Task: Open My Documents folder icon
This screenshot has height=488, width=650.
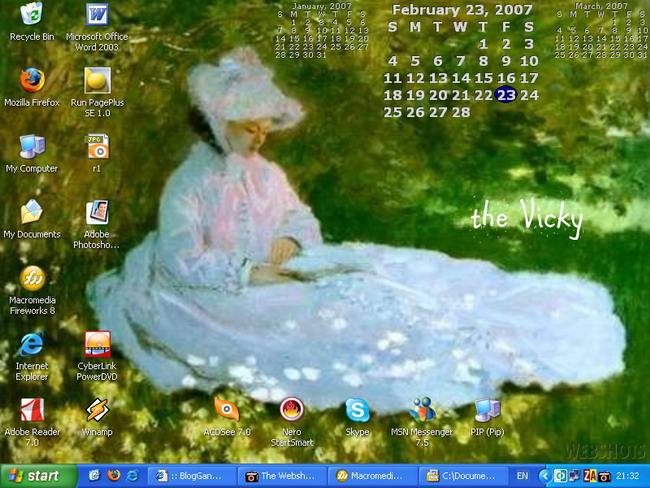Action: coord(32,219)
